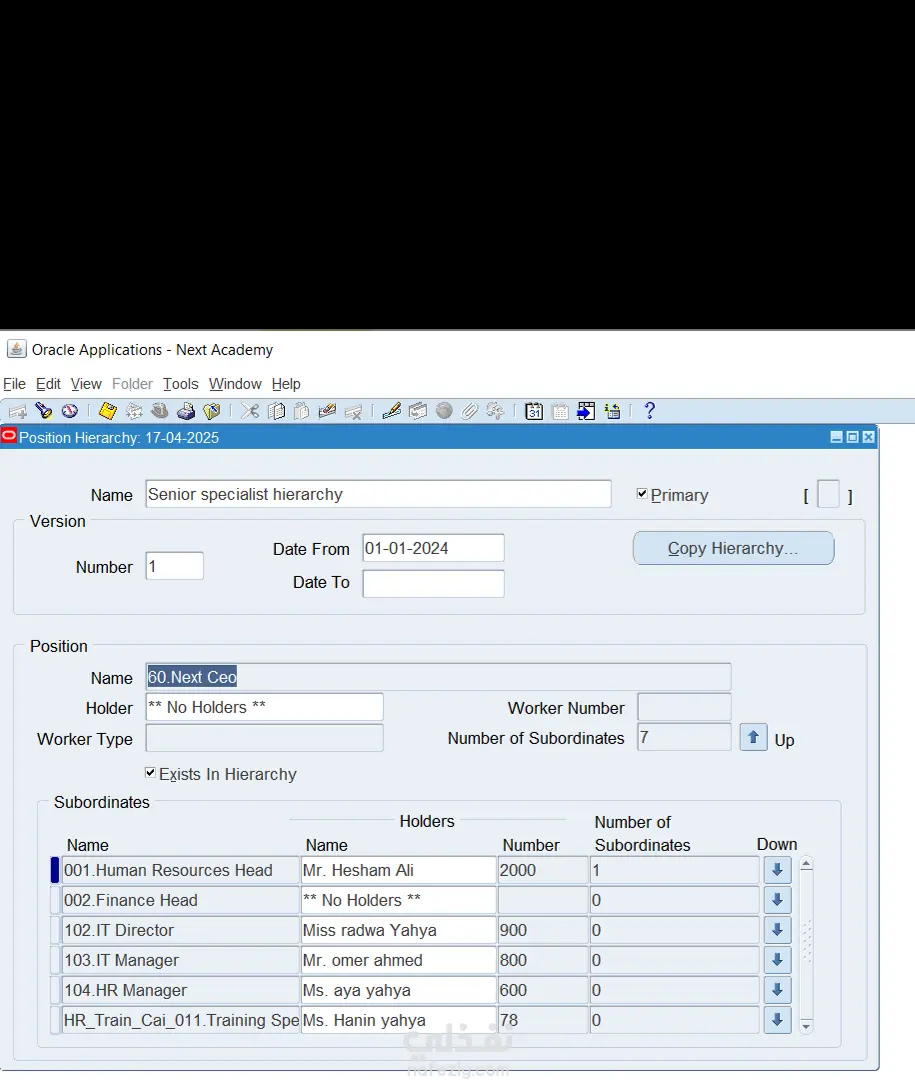Open the Folder menu
This screenshot has width=915, height=1080.
(x=132, y=384)
